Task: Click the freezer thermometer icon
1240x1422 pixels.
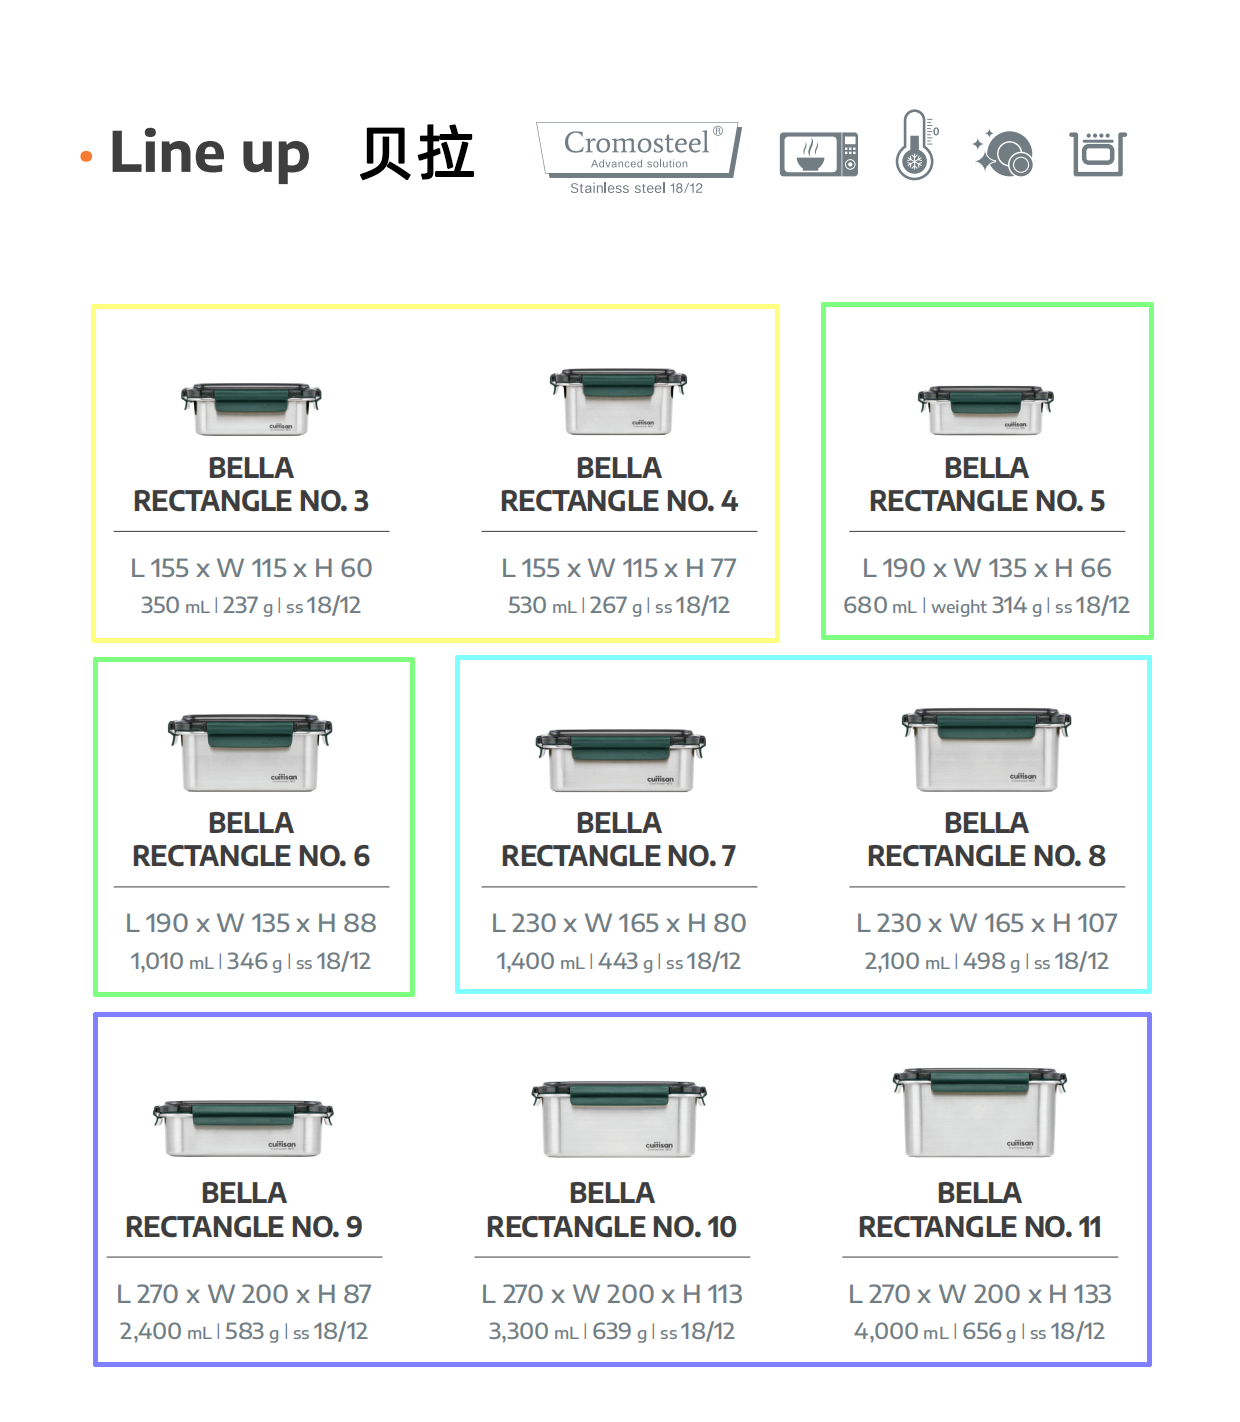Action: [x=915, y=146]
